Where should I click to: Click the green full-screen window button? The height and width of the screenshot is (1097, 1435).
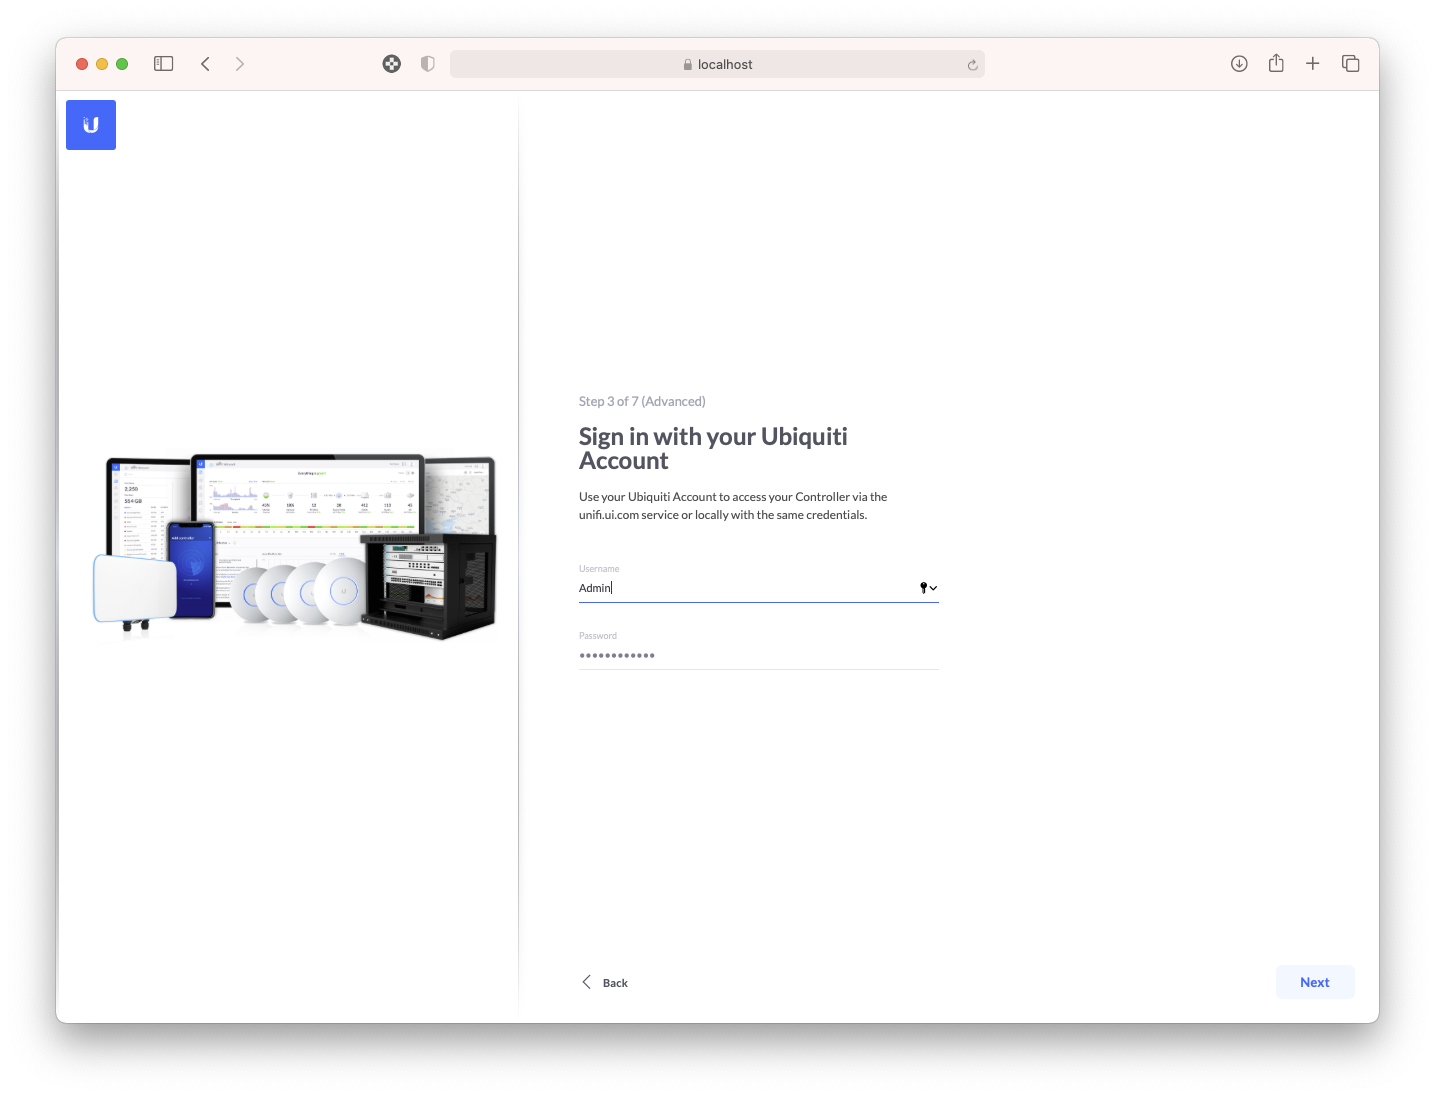pos(122,64)
